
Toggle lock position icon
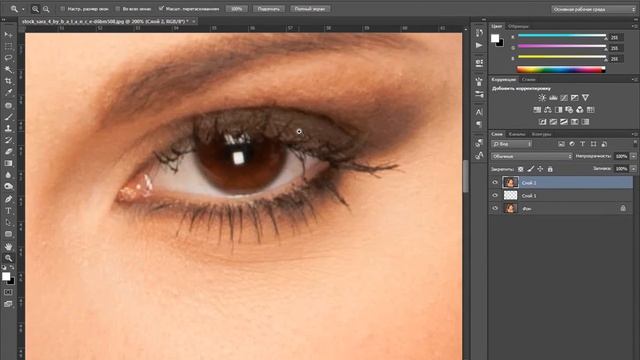click(540, 169)
